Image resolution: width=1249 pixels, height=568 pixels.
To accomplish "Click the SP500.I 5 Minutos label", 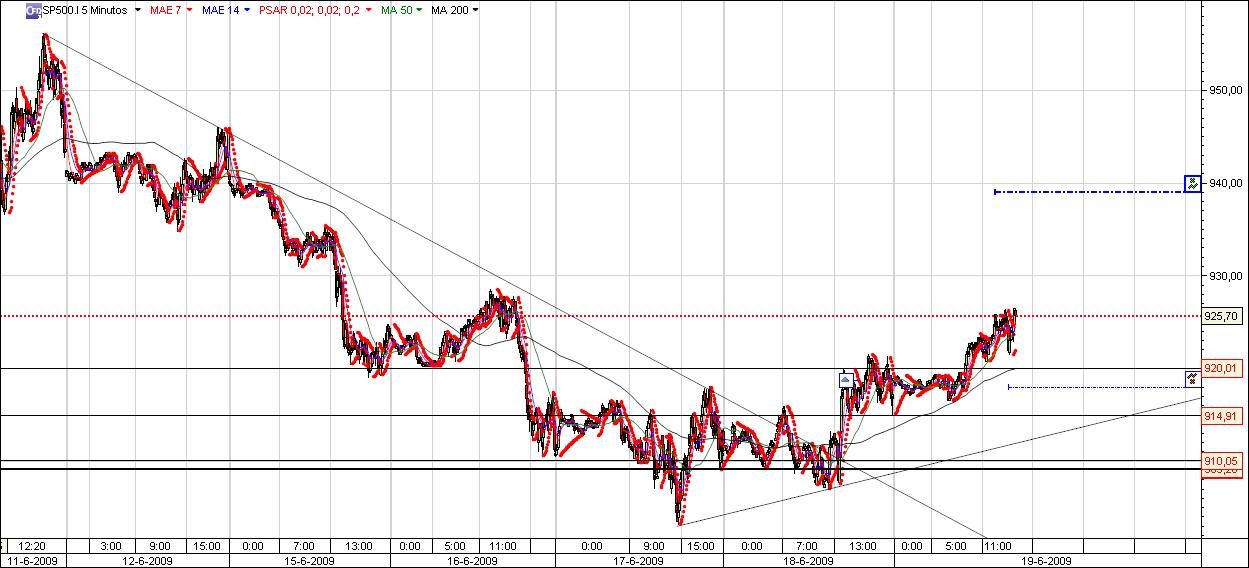I will point(86,10).
